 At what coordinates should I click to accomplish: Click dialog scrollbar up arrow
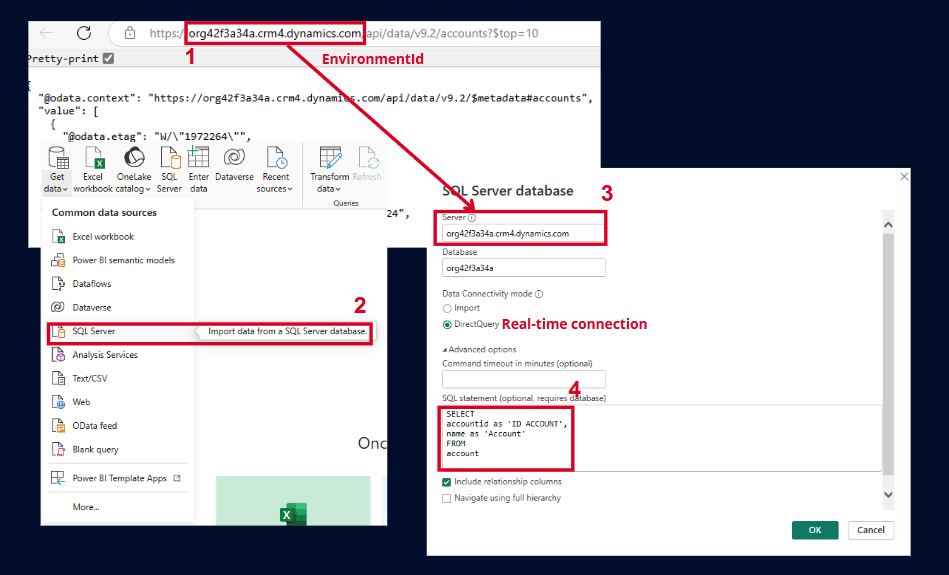[x=888, y=225]
